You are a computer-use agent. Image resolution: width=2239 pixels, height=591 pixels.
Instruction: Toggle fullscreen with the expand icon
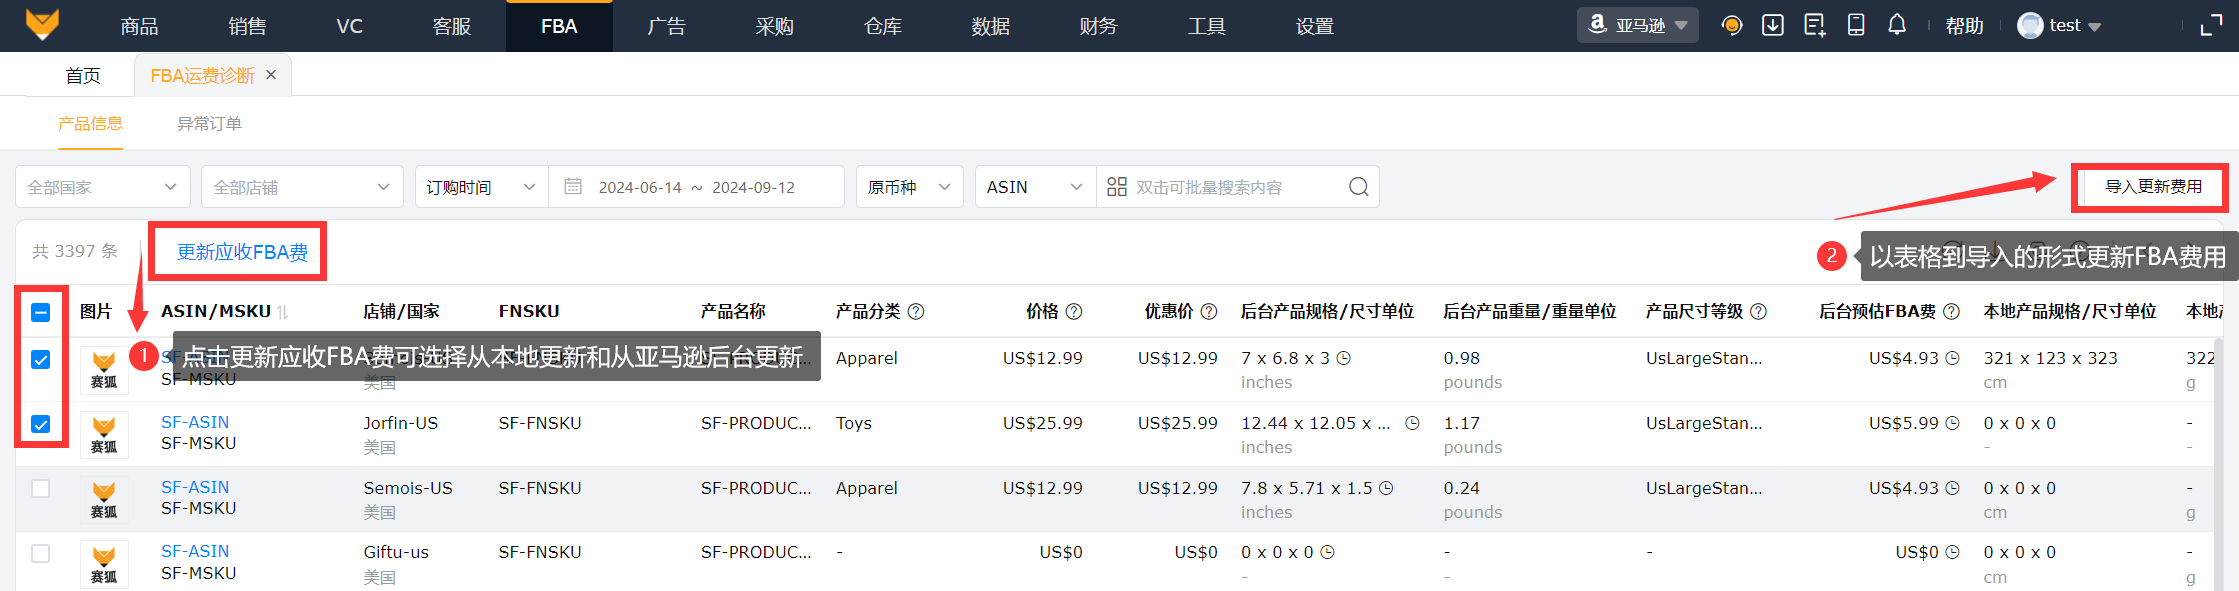tap(2211, 26)
